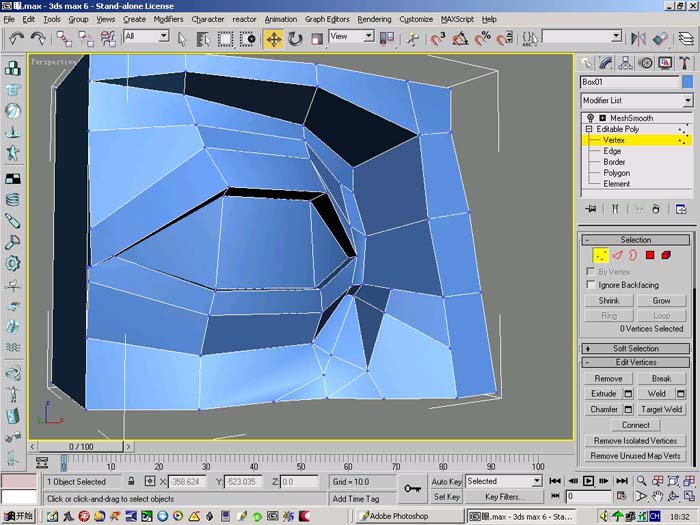Open the Selected key mode dropdown
This screenshot has width=700, height=525.
[537, 481]
